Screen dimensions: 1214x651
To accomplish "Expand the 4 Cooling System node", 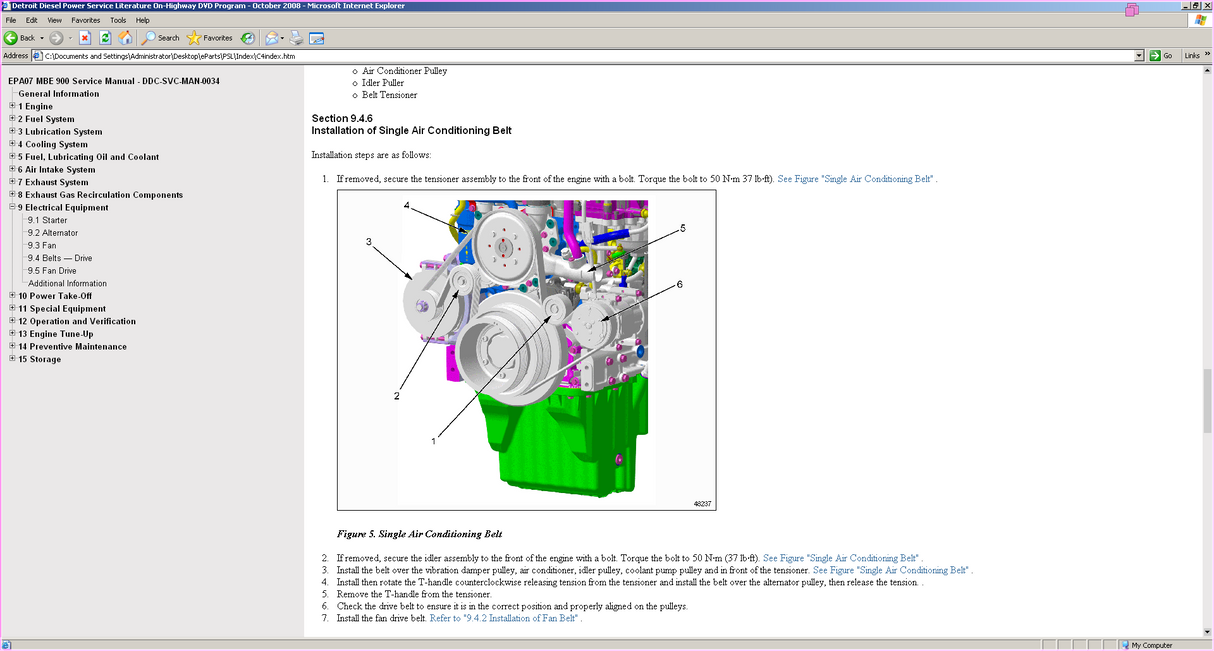I will 12,144.
